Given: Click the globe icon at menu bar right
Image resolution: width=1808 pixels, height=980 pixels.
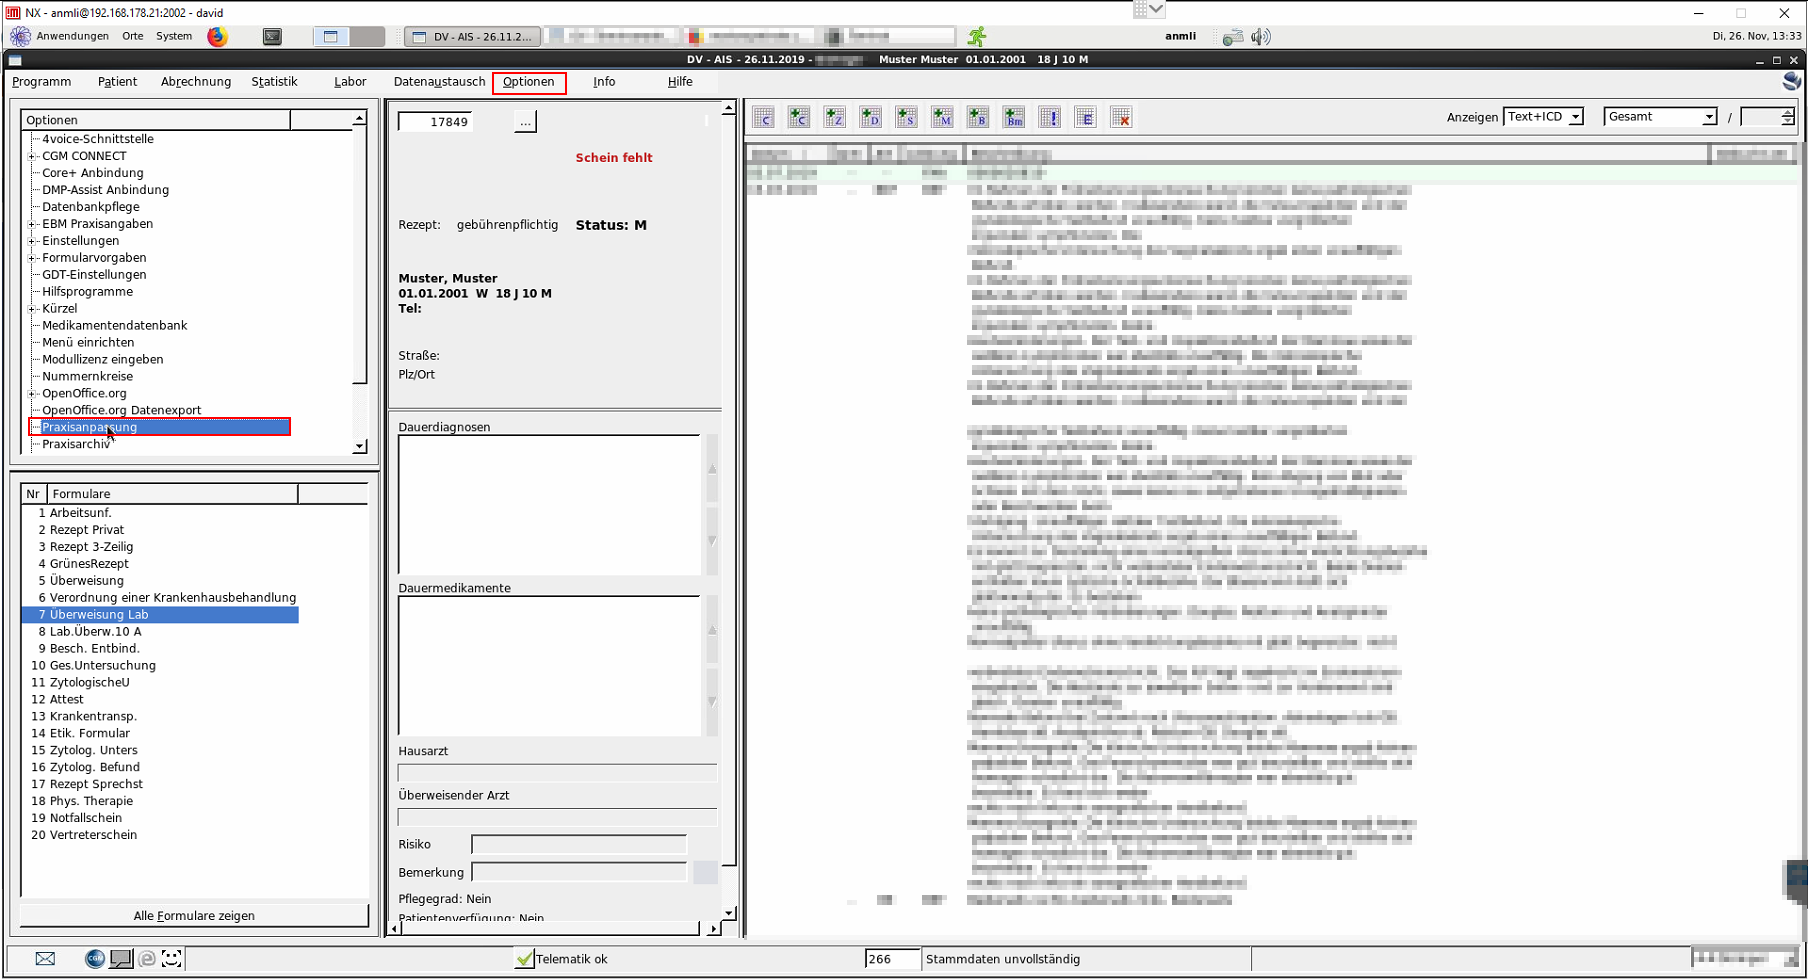Looking at the screenshot, I should tap(1792, 81).
